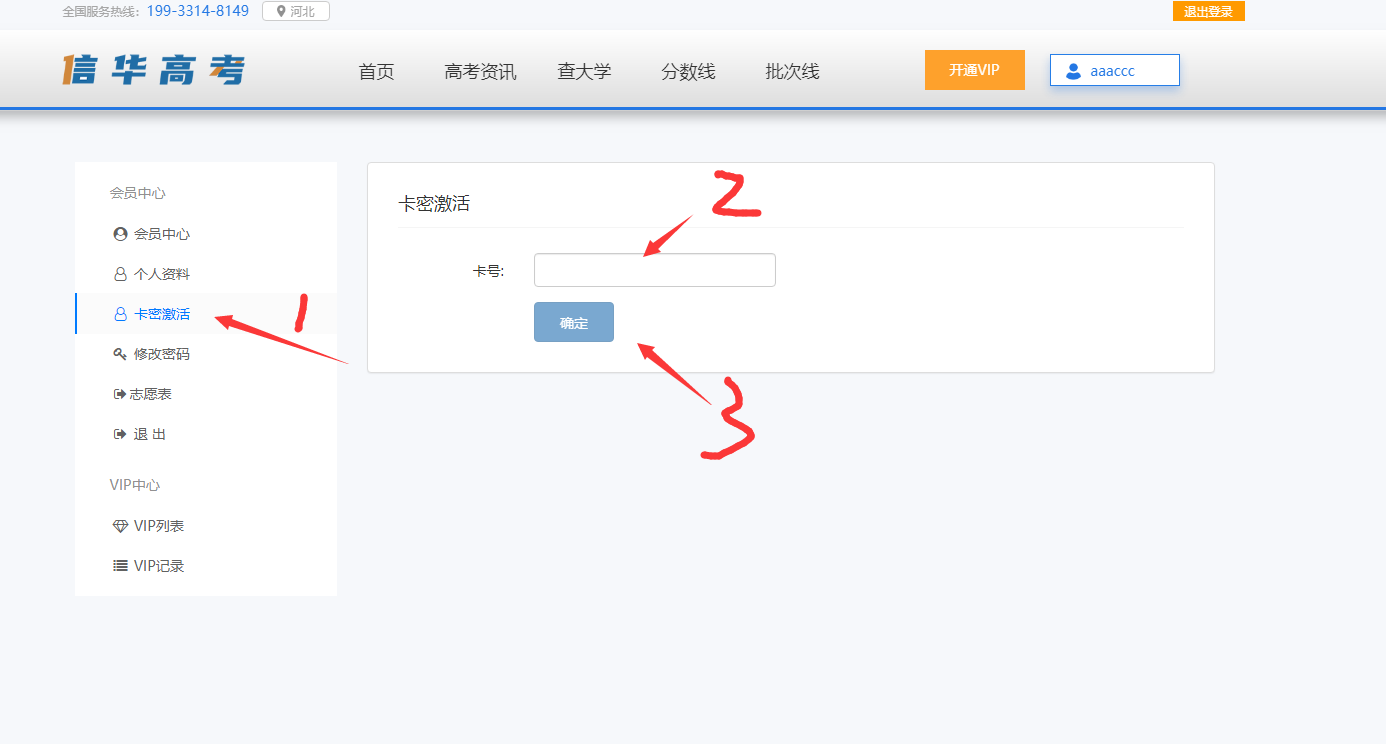Open the 河北 region selector
This screenshot has width=1386, height=744.
pos(296,12)
